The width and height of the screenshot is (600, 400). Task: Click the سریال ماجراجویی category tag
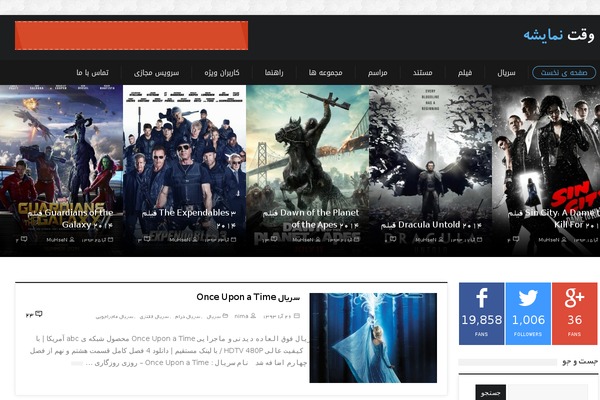(x=114, y=317)
